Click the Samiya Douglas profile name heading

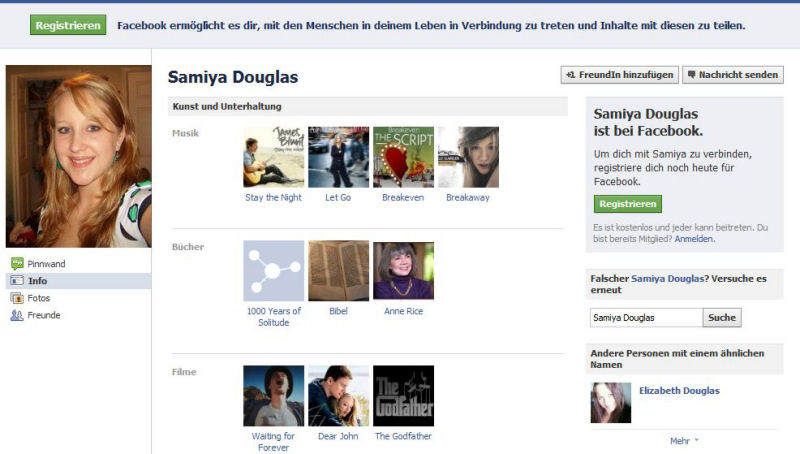pyautogui.click(x=233, y=77)
